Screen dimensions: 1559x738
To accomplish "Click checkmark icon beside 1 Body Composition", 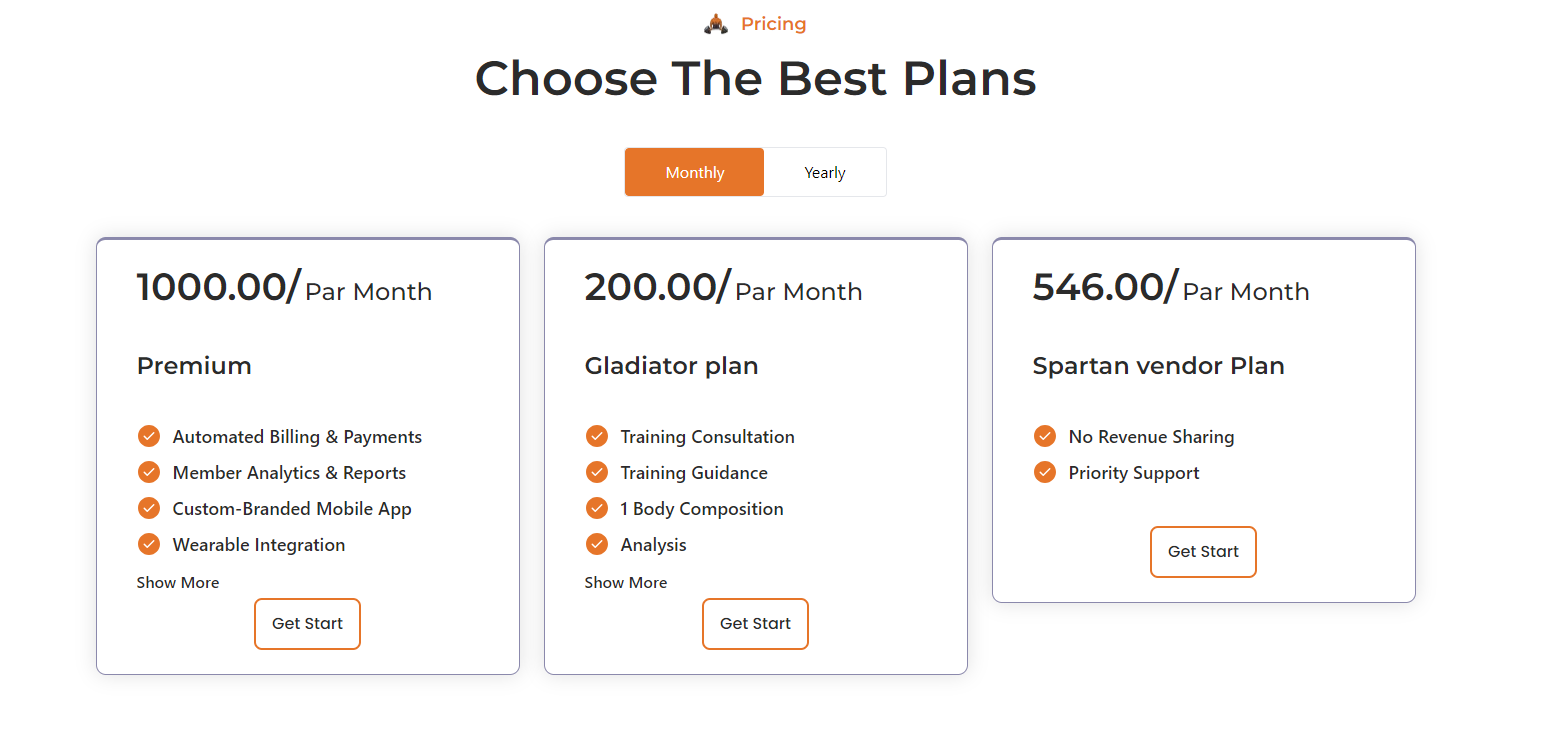I will click(x=597, y=509).
